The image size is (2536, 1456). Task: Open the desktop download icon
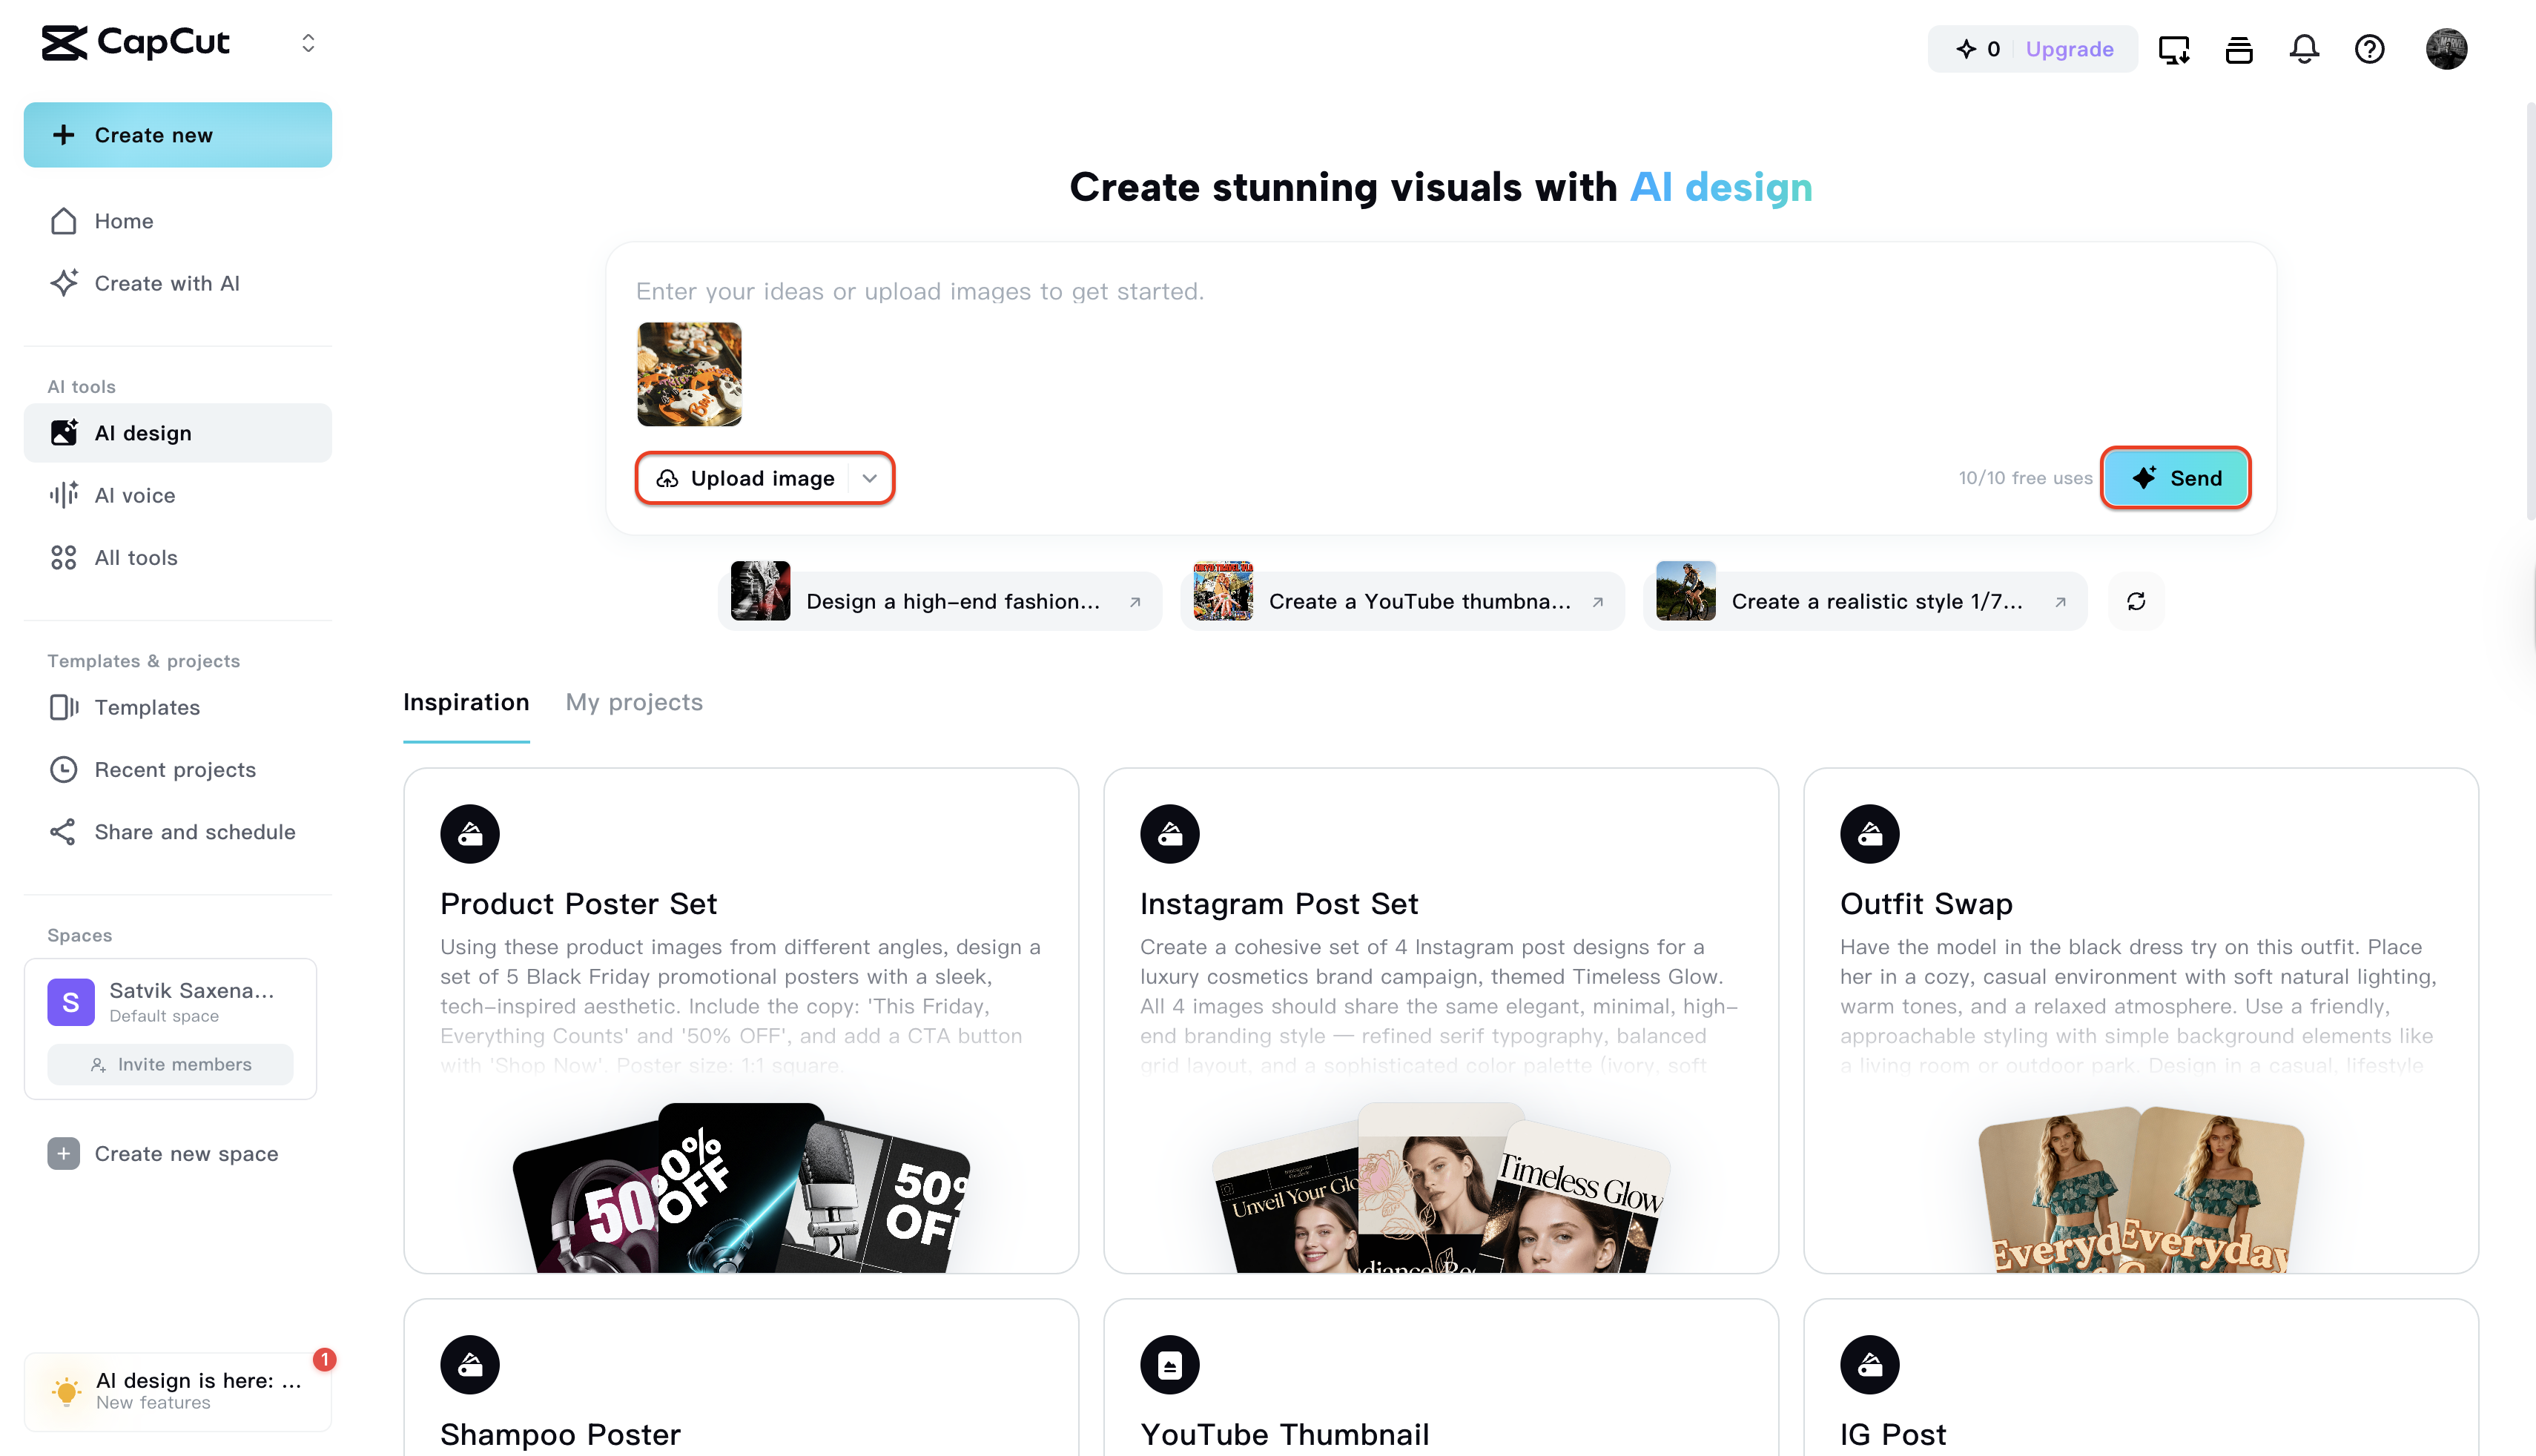point(2174,49)
